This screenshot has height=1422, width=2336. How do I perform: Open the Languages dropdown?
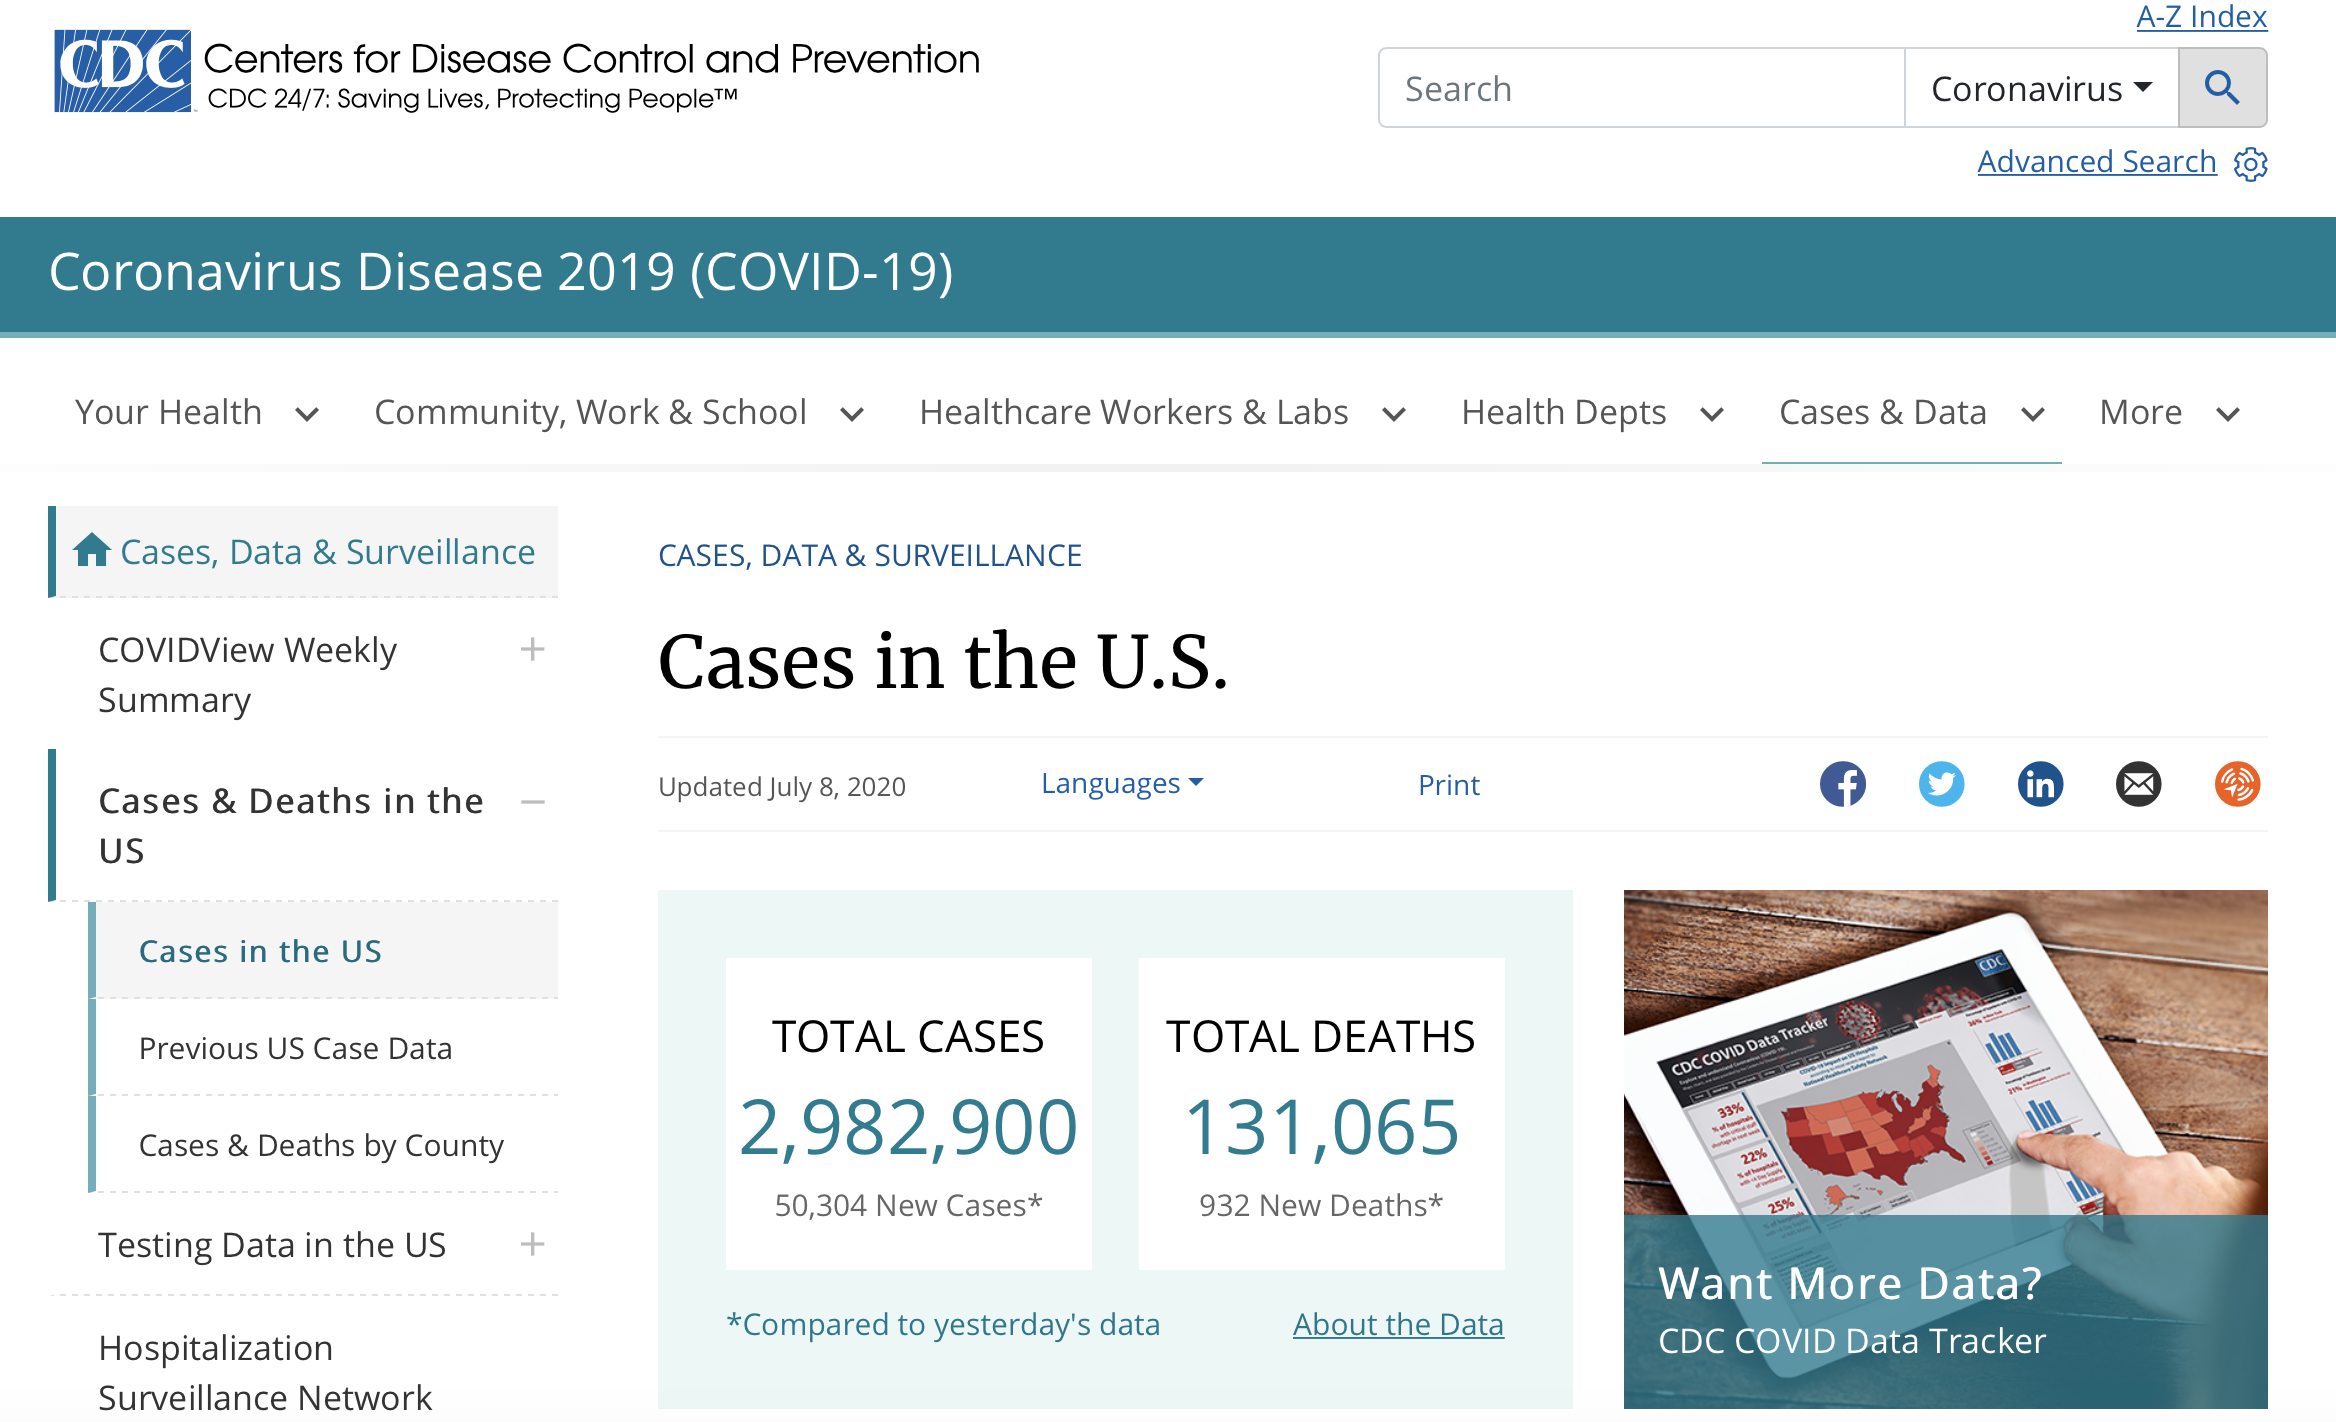1122,784
